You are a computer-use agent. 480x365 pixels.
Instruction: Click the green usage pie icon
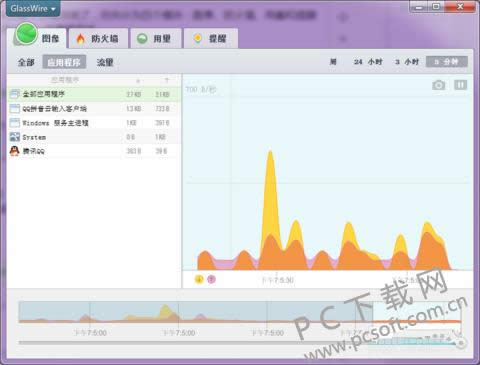click(142, 39)
